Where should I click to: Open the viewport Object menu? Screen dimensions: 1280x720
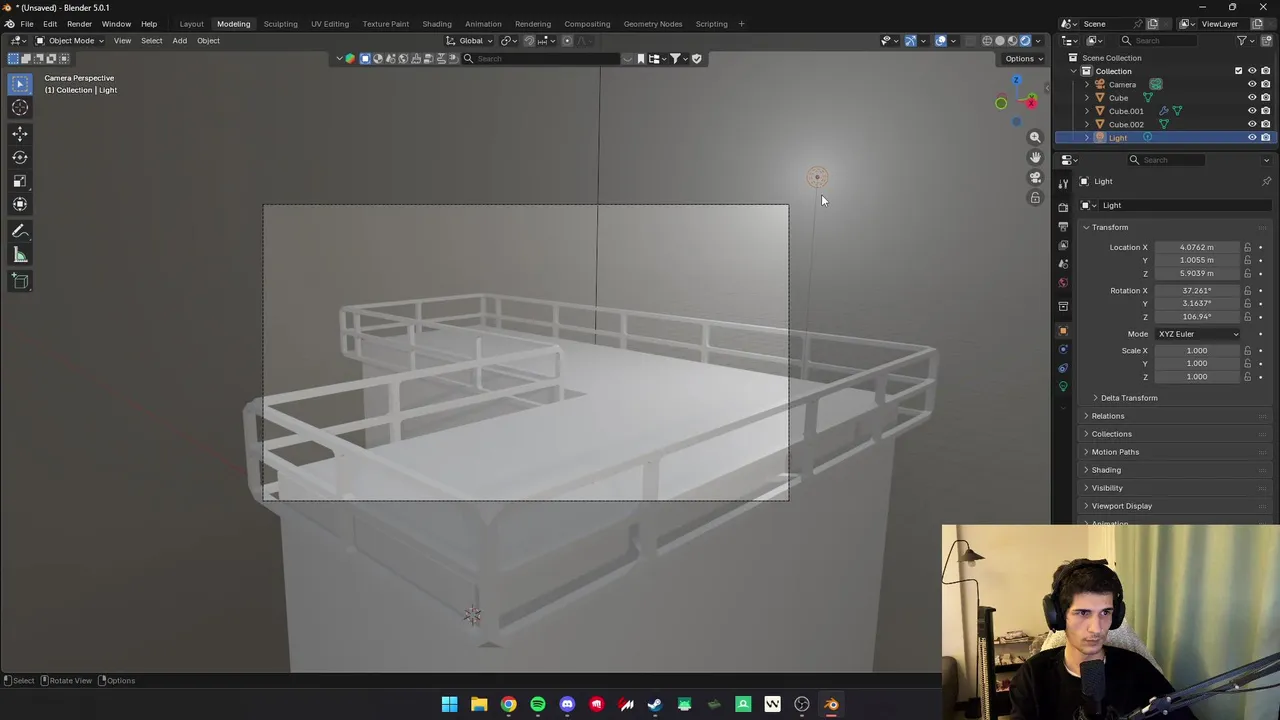pyautogui.click(x=208, y=41)
